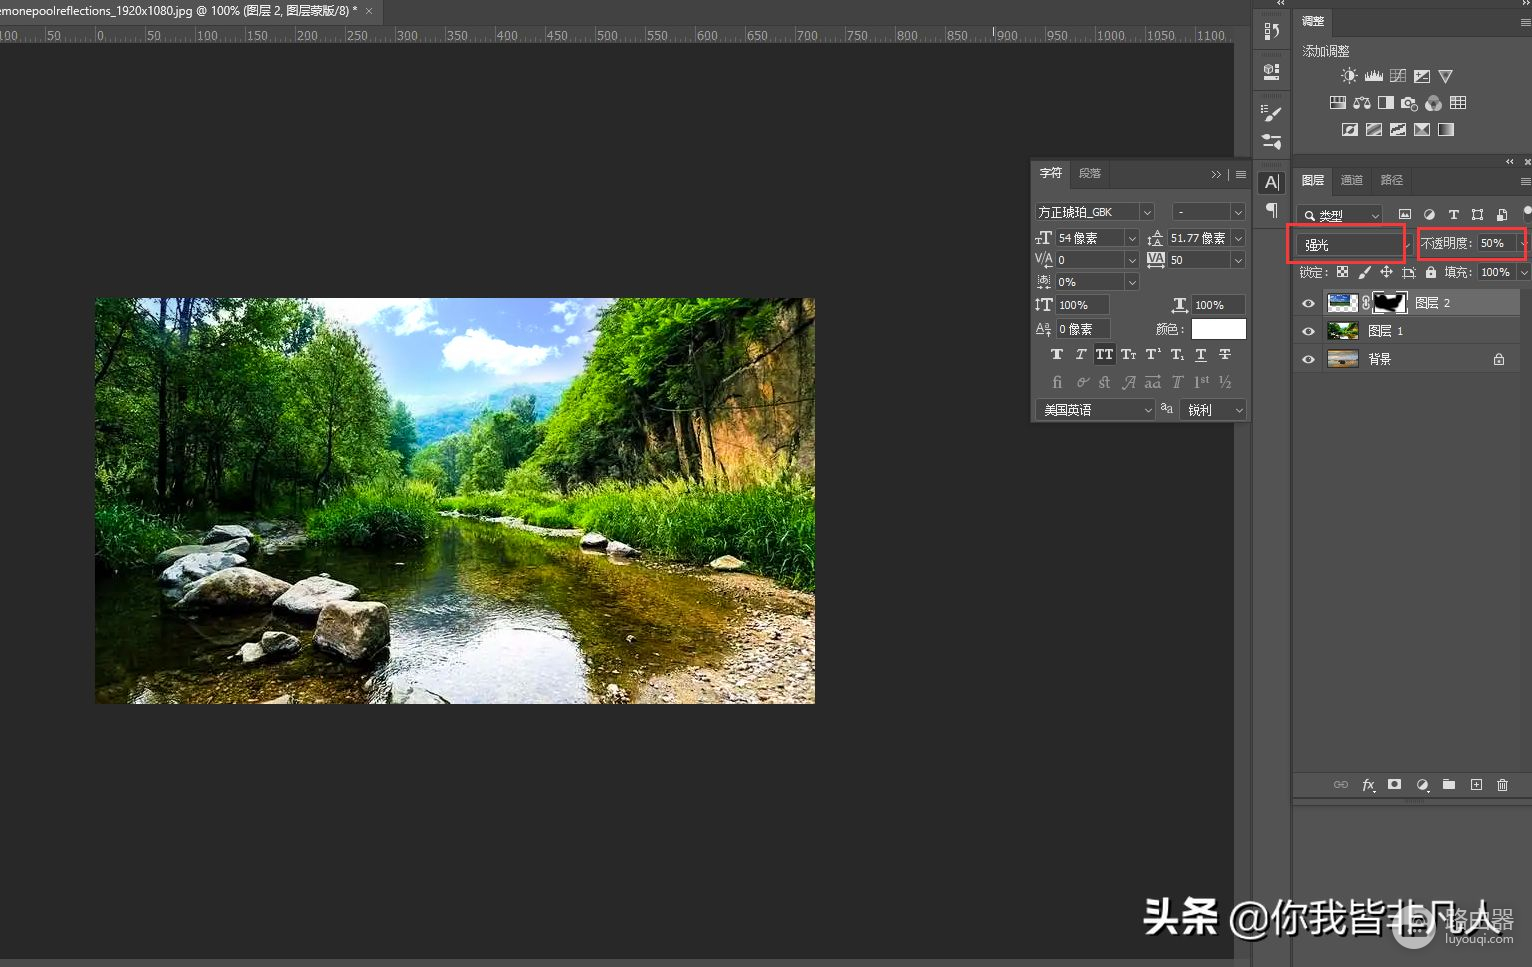Viewport: 1532px width, 967px height.
Task: Delete layer using trash icon
Action: click(1502, 785)
